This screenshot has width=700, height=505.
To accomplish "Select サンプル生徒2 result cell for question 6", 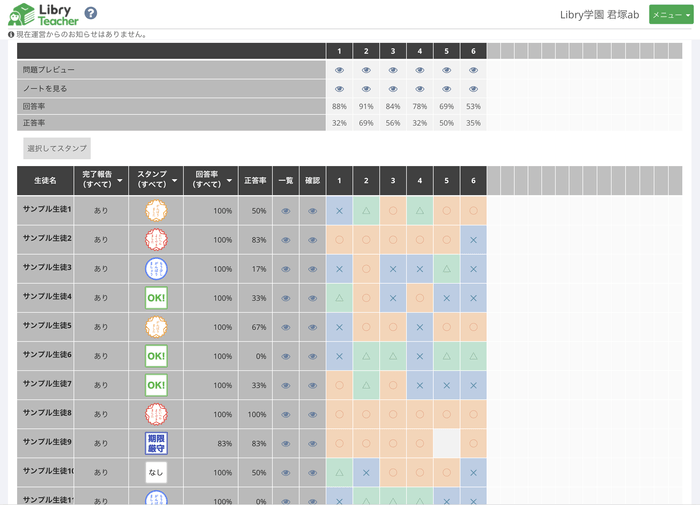I will click(x=473, y=240).
